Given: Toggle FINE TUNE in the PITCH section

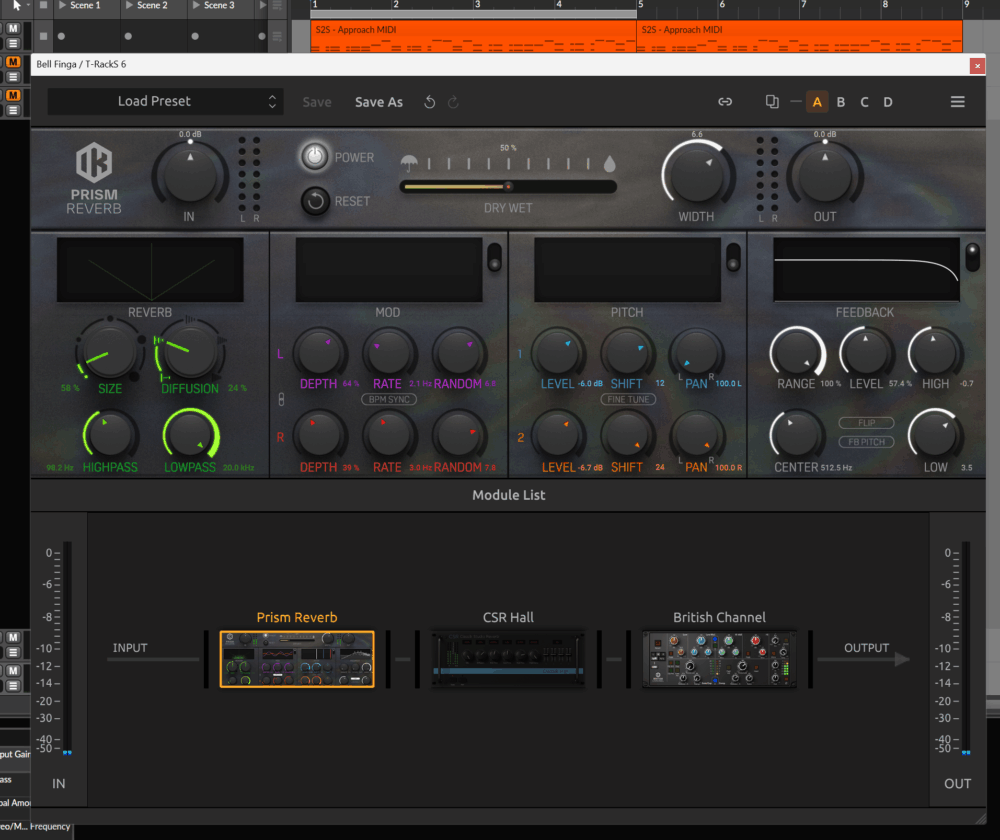Looking at the screenshot, I should pos(628,399).
